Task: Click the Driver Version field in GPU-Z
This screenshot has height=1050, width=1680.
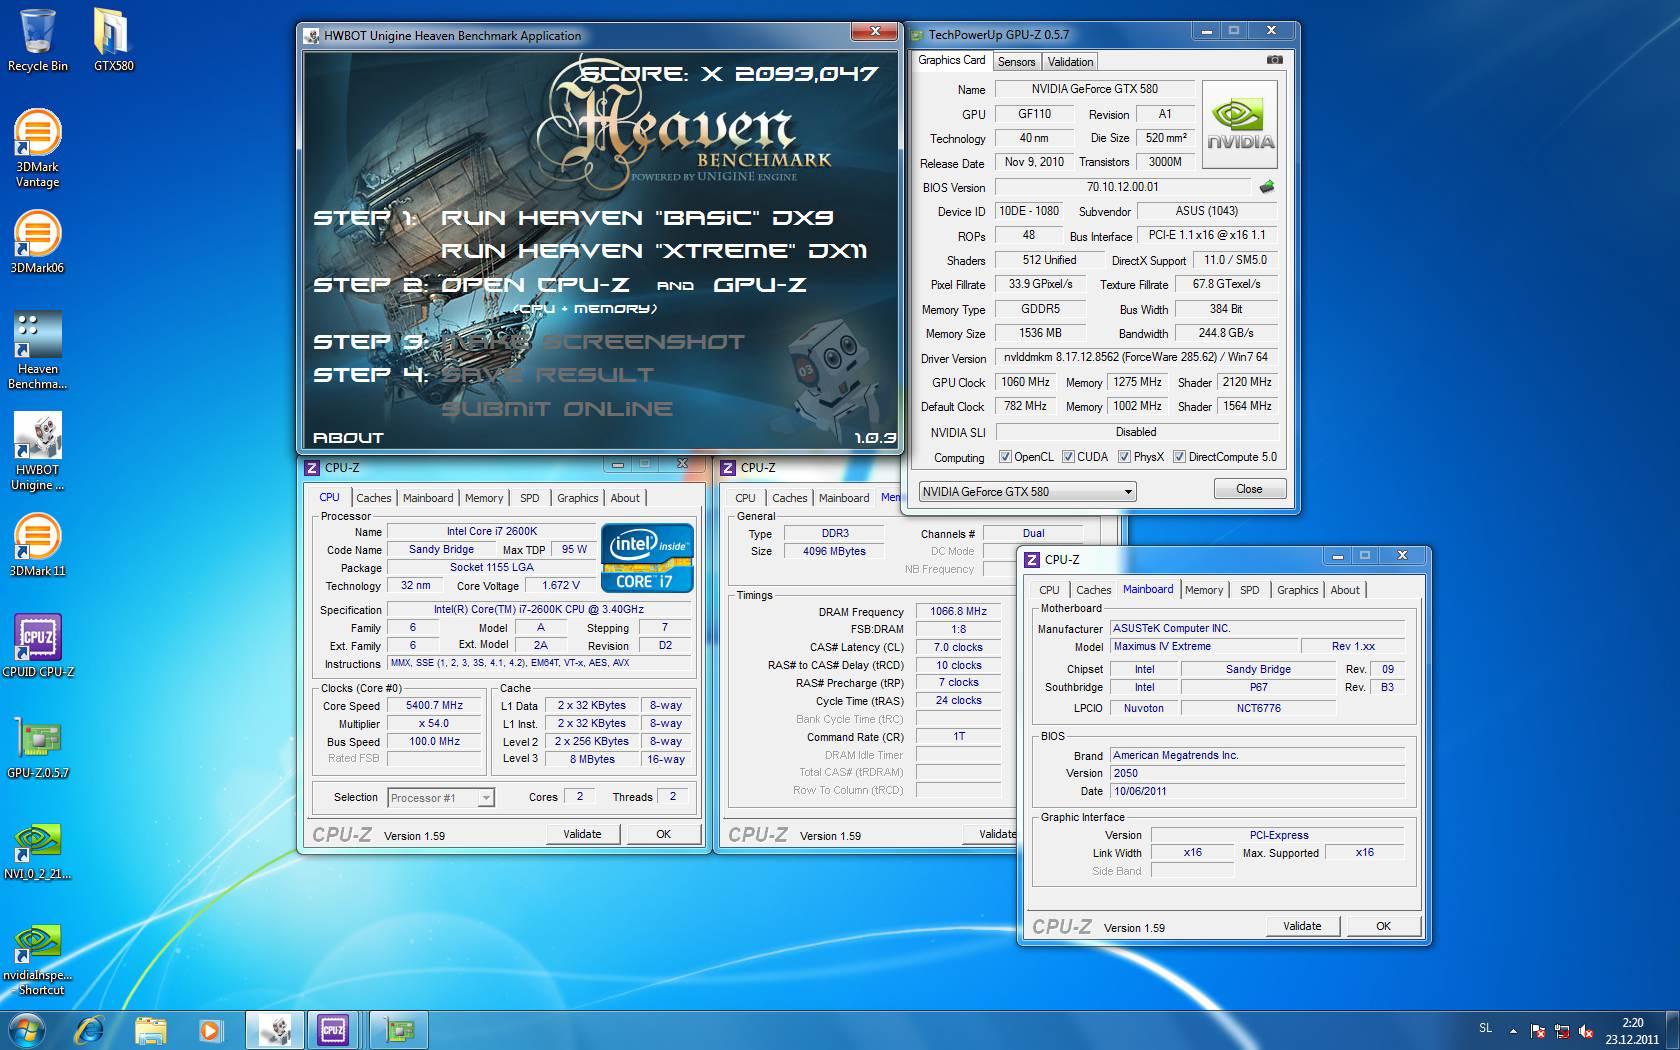Action: (x=1137, y=357)
